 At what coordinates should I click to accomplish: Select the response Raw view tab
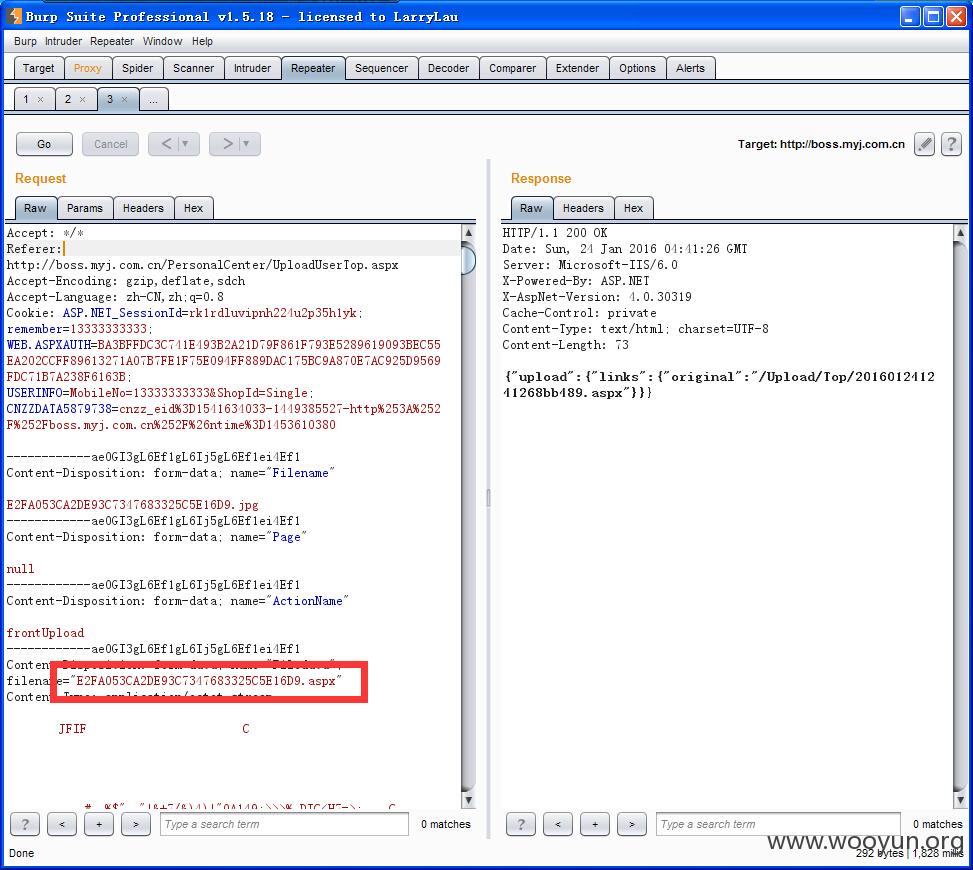pos(531,209)
